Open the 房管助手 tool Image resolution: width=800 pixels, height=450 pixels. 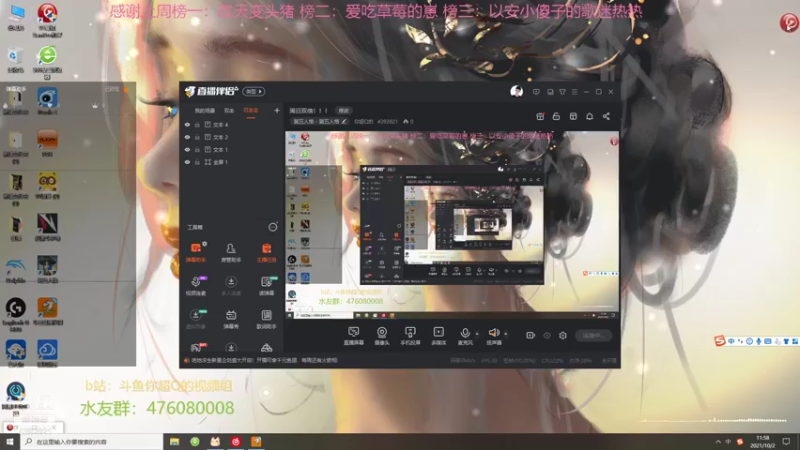pyautogui.click(x=231, y=253)
